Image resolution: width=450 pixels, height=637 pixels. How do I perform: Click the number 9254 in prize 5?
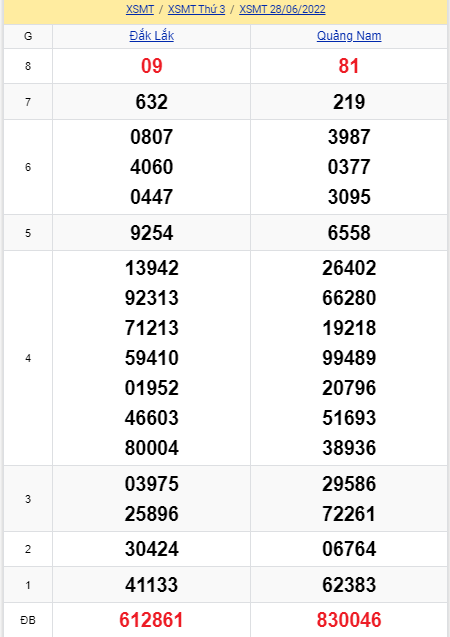pyautogui.click(x=151, y=233)
